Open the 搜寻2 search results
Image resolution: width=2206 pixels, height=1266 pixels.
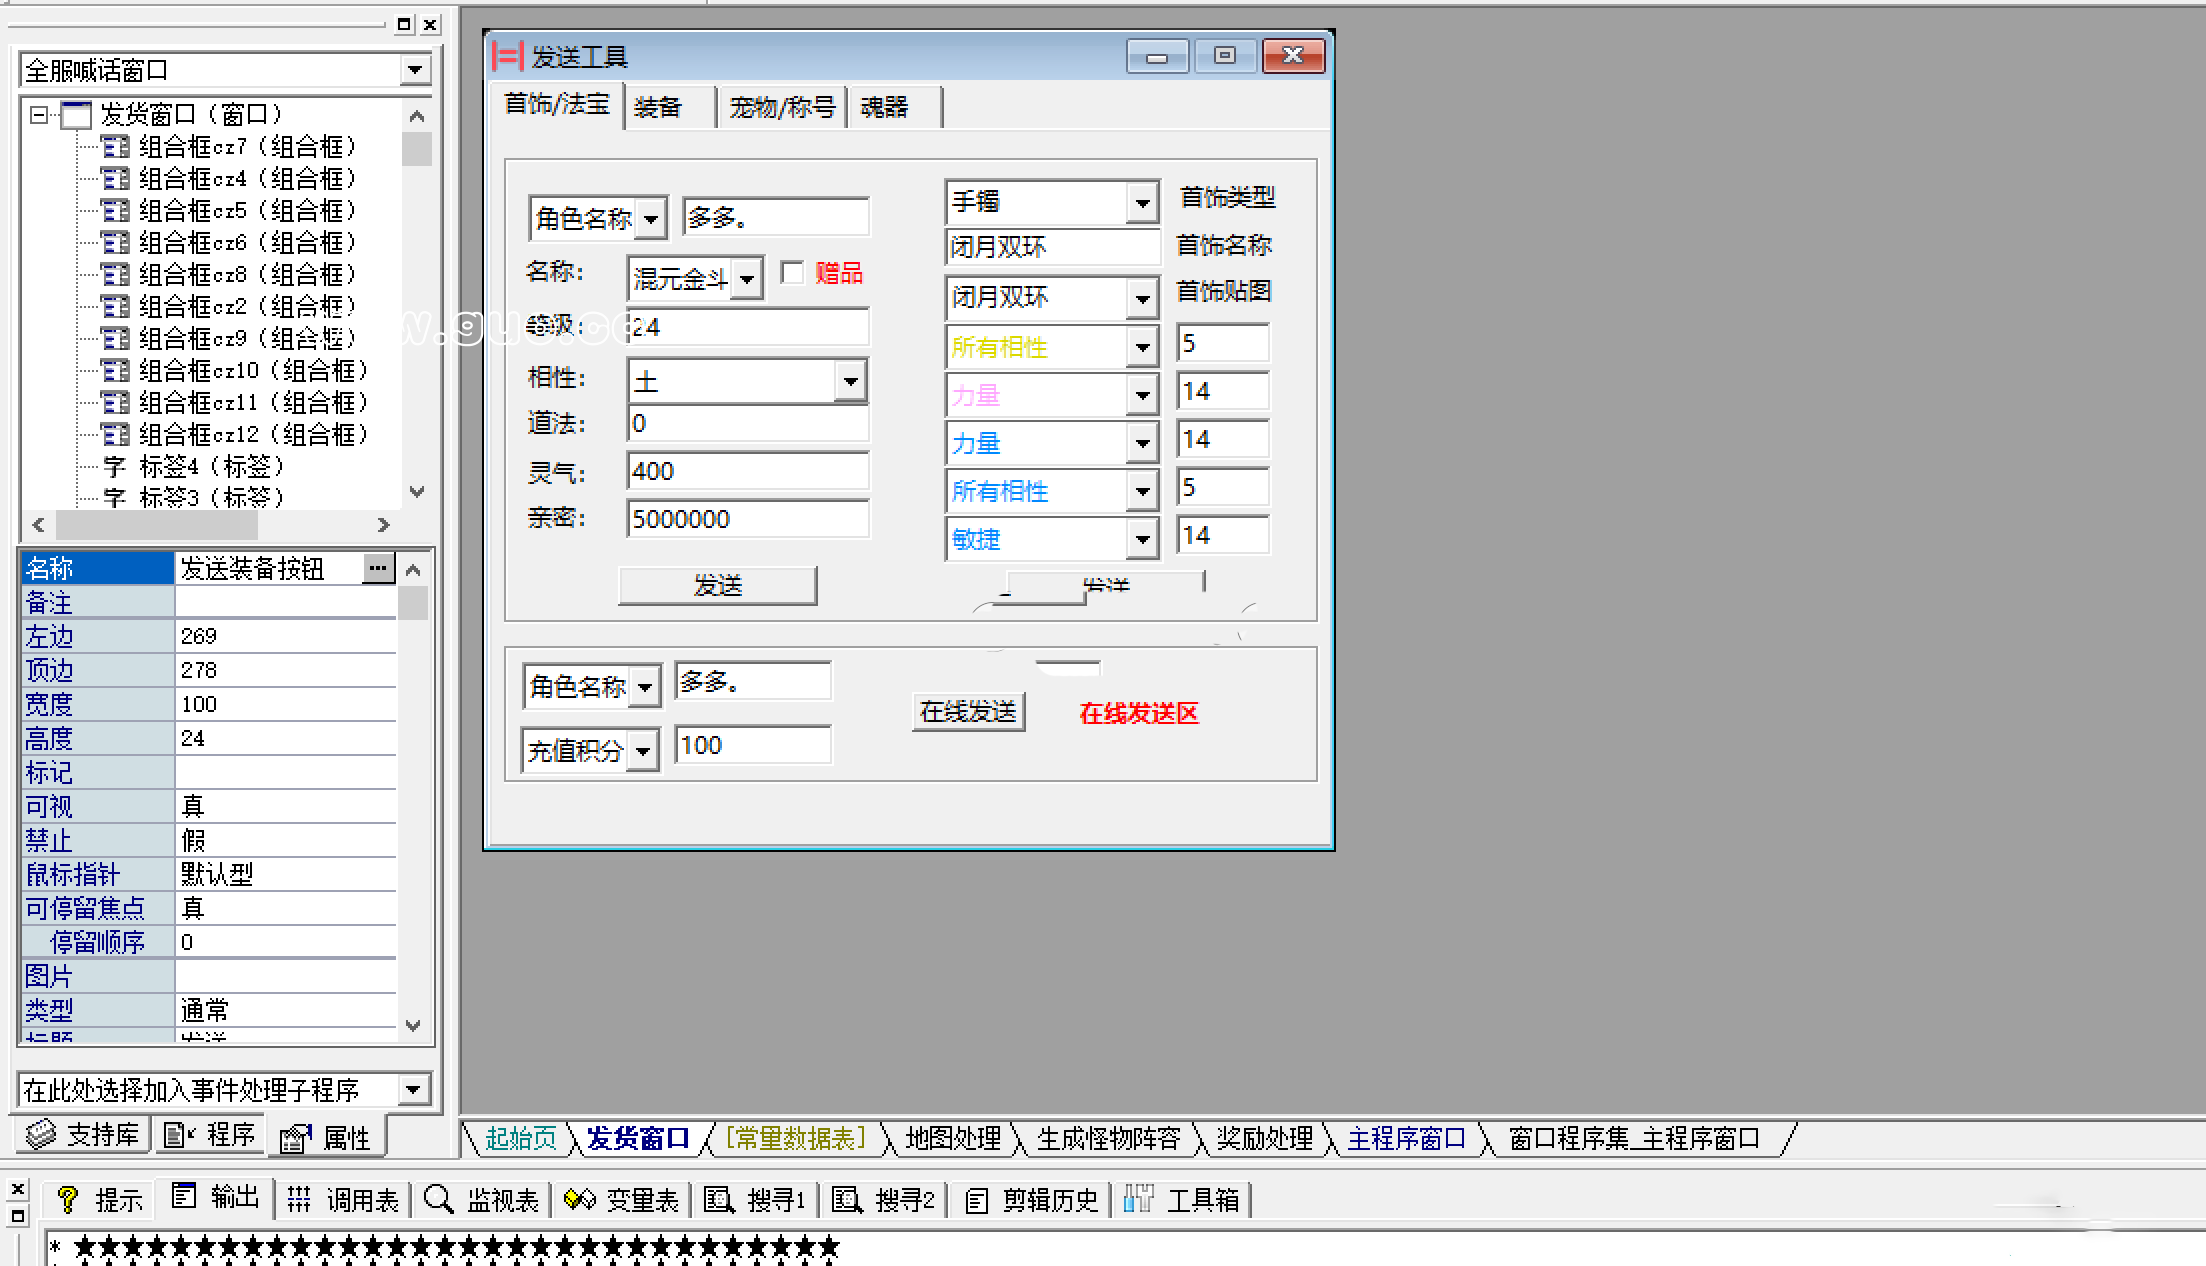coord(884,1199)
